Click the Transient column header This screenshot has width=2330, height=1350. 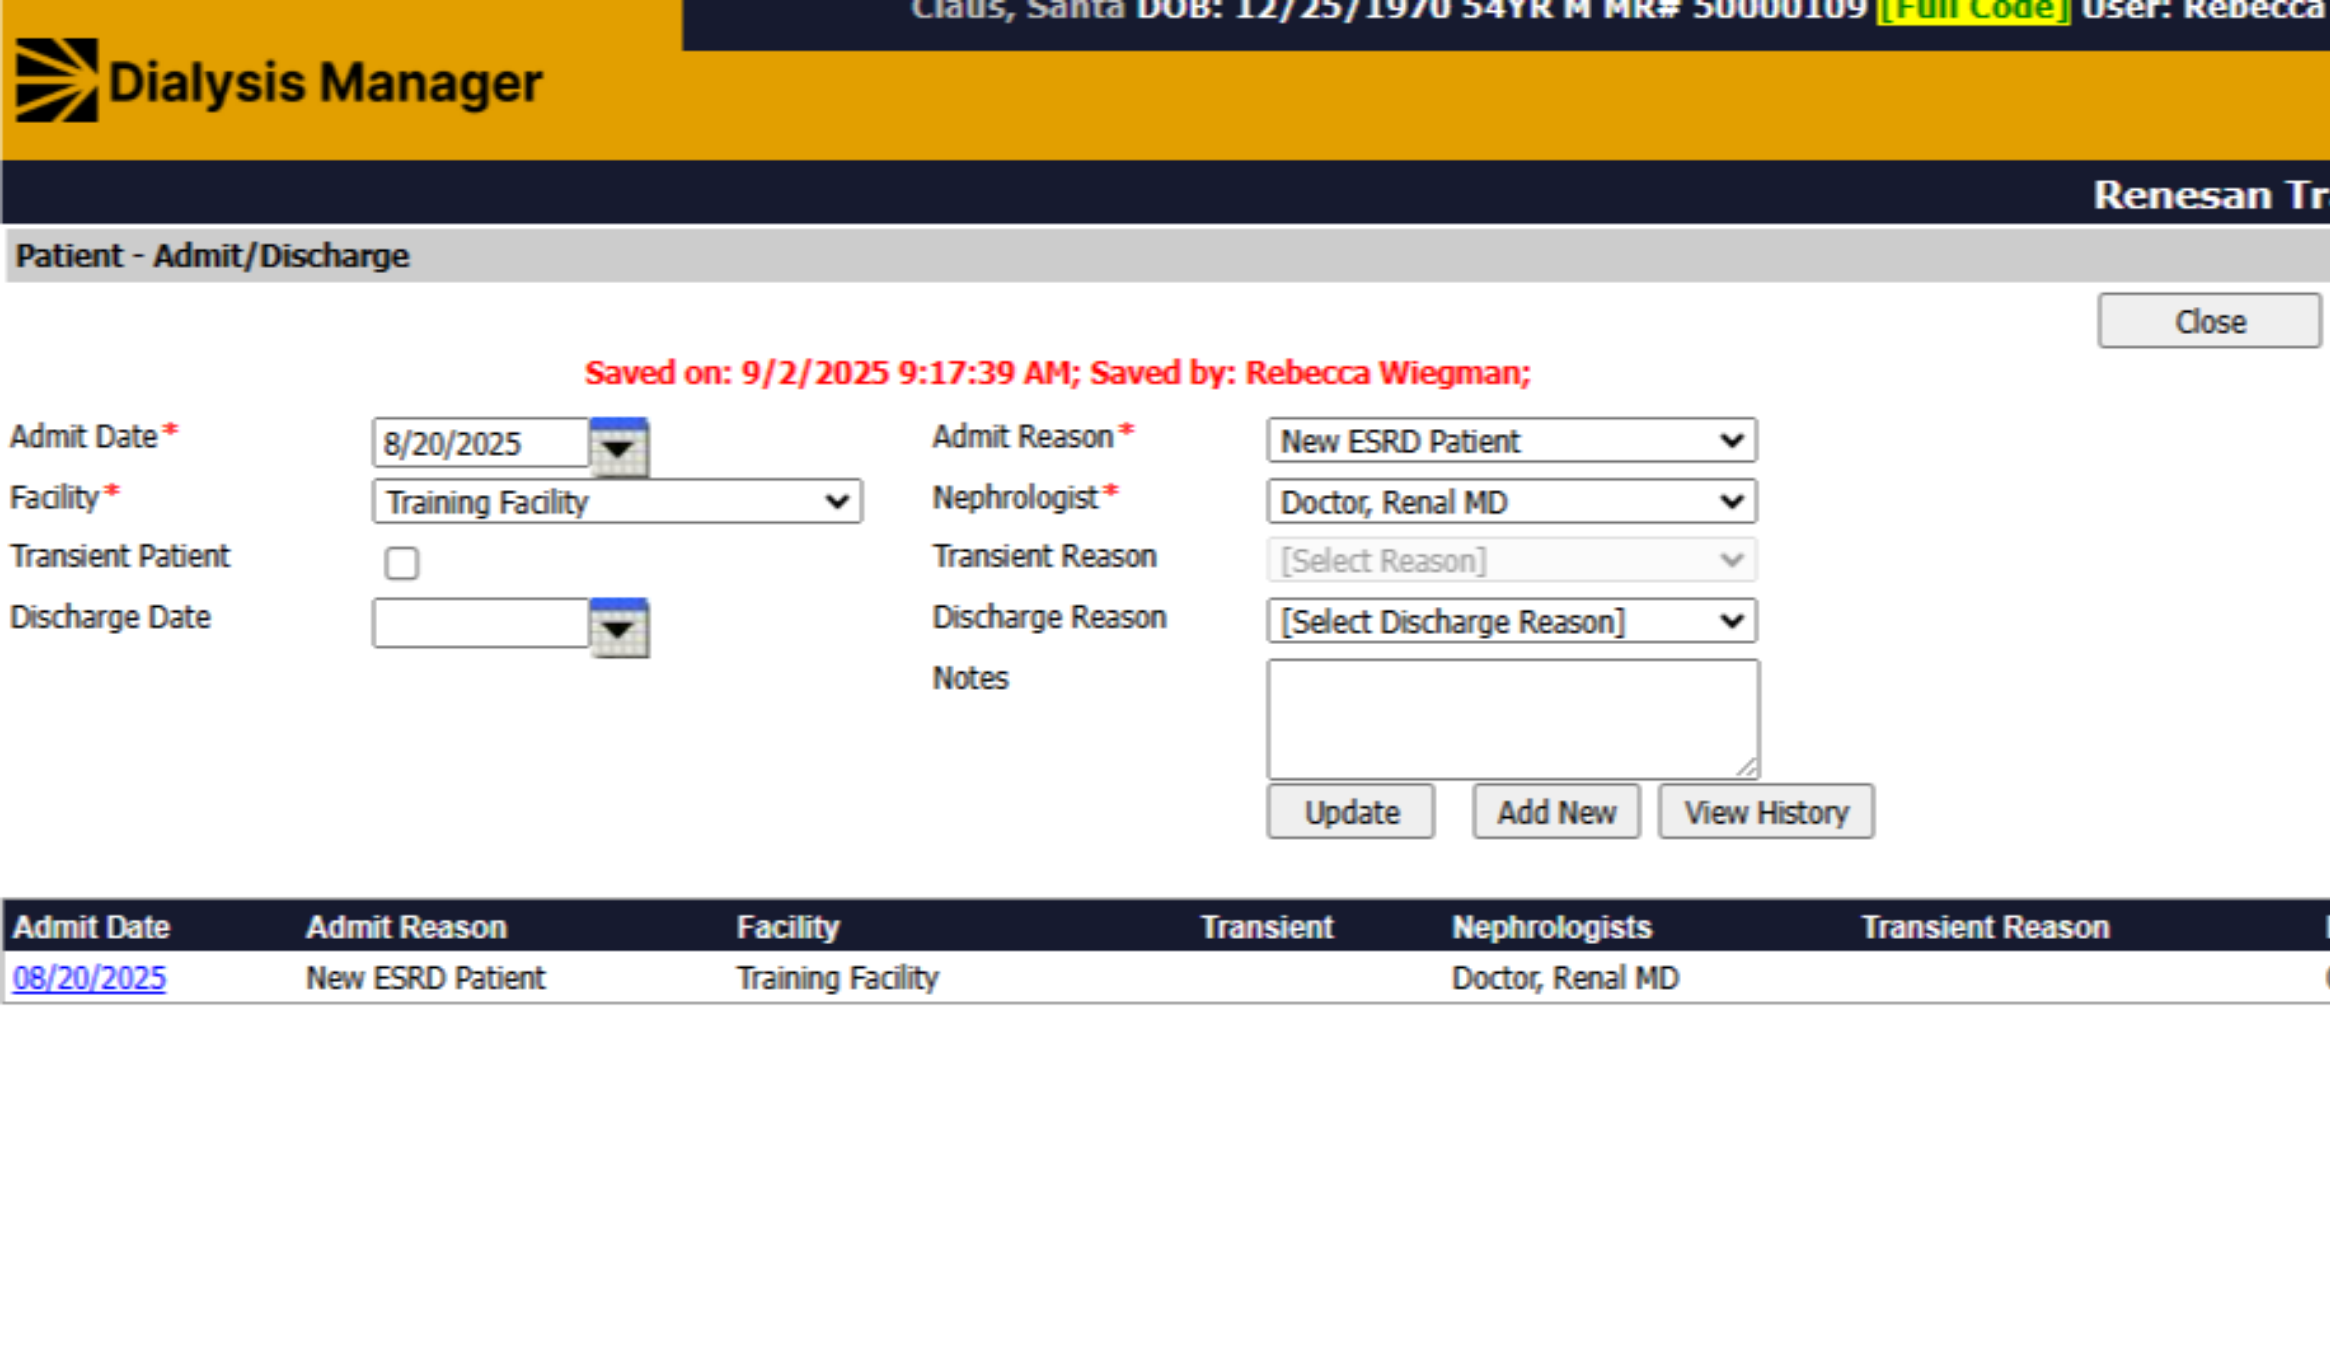[x=1267, y=927]
